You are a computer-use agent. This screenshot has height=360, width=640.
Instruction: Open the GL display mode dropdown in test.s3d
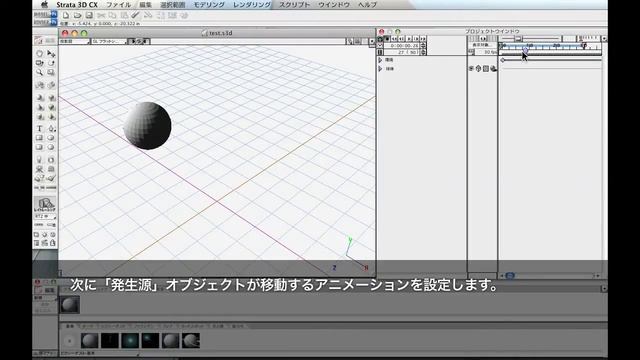[x=109, y=41]
